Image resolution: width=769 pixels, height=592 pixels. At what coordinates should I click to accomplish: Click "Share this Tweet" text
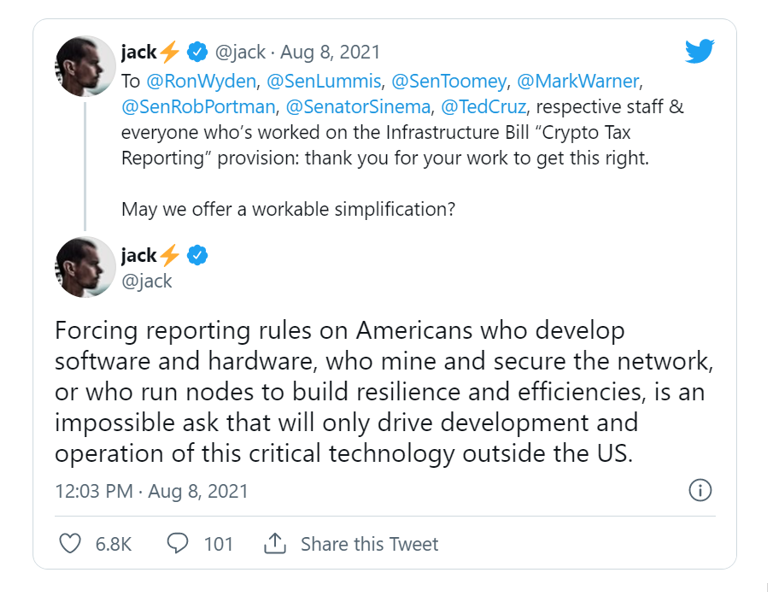369,544
